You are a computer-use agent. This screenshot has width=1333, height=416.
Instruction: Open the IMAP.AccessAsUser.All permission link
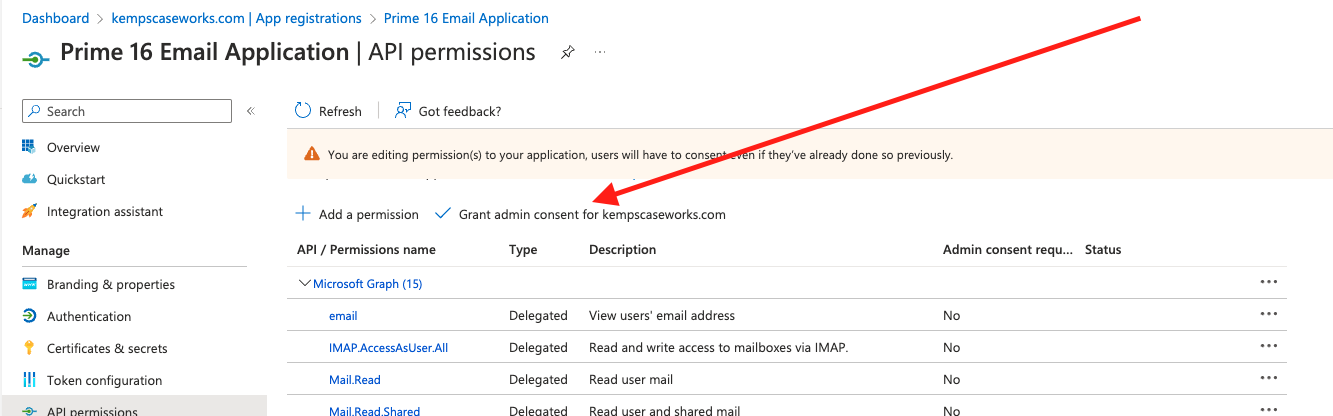388,347
